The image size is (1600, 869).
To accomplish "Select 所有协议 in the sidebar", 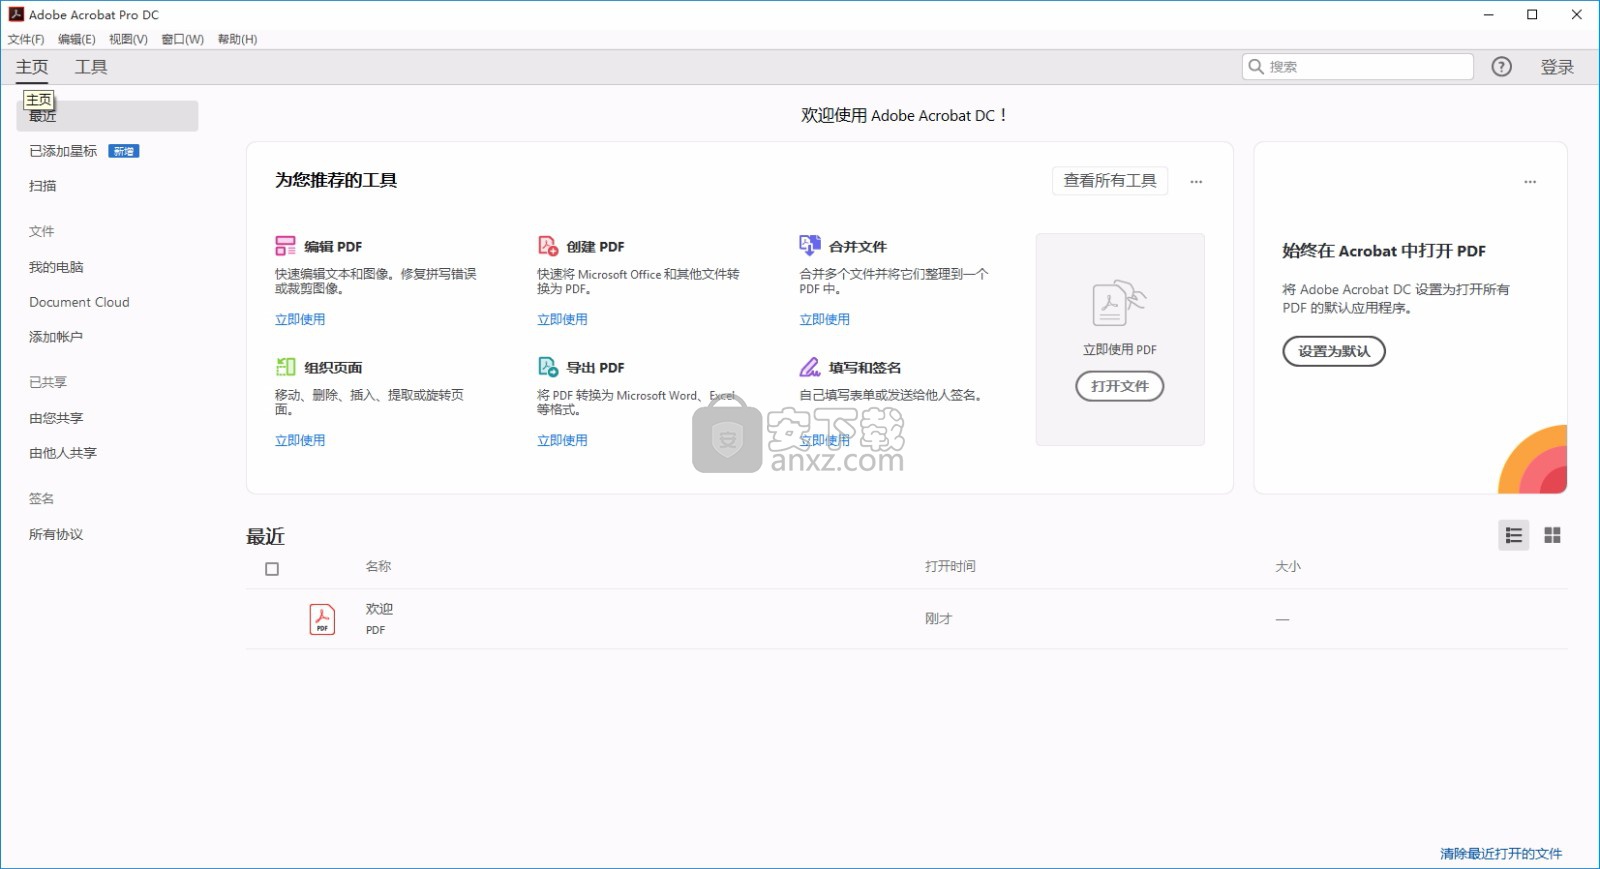I will (x=56, y=534).
